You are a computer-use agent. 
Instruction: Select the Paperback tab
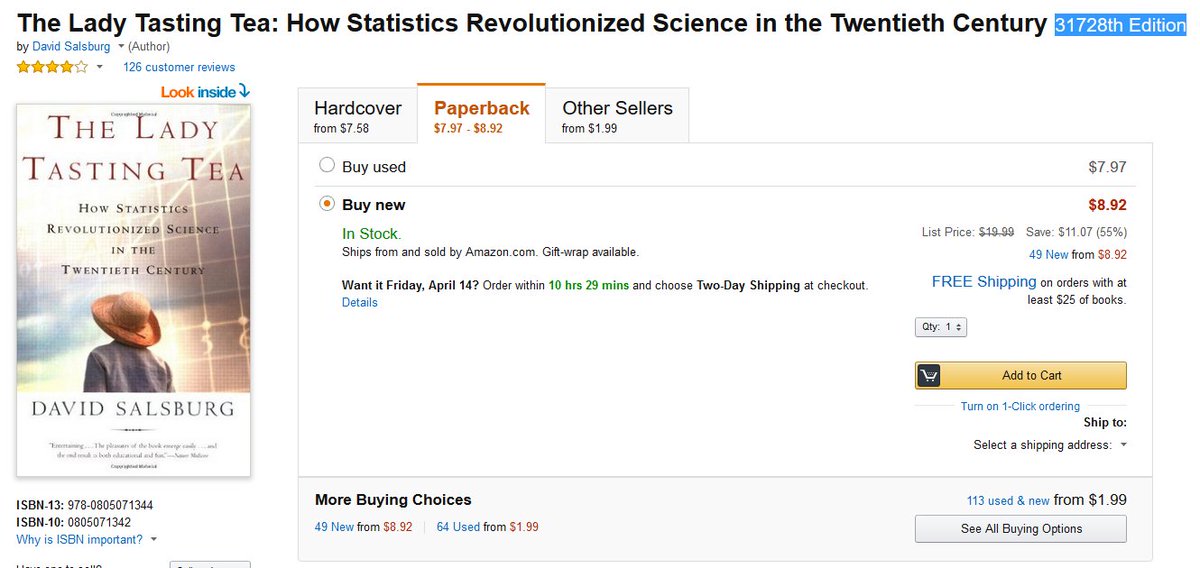tap(481, 115)
